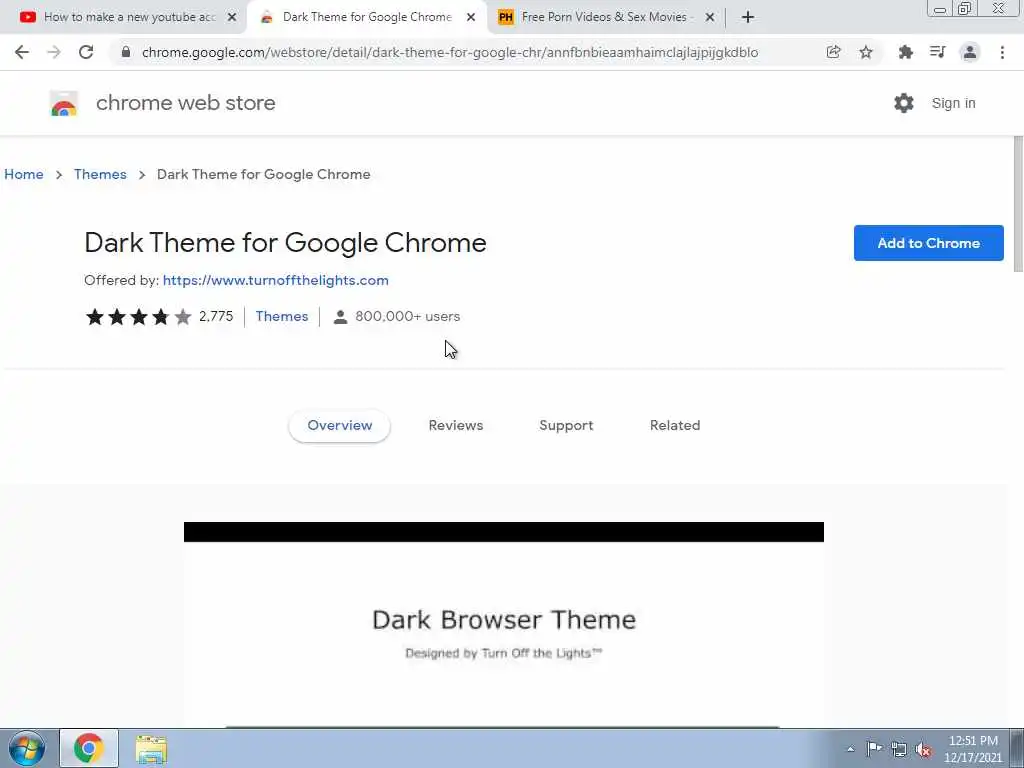Viewport: 1024px width, 768px height.
Task: Reload the current page
Action: 86,52
